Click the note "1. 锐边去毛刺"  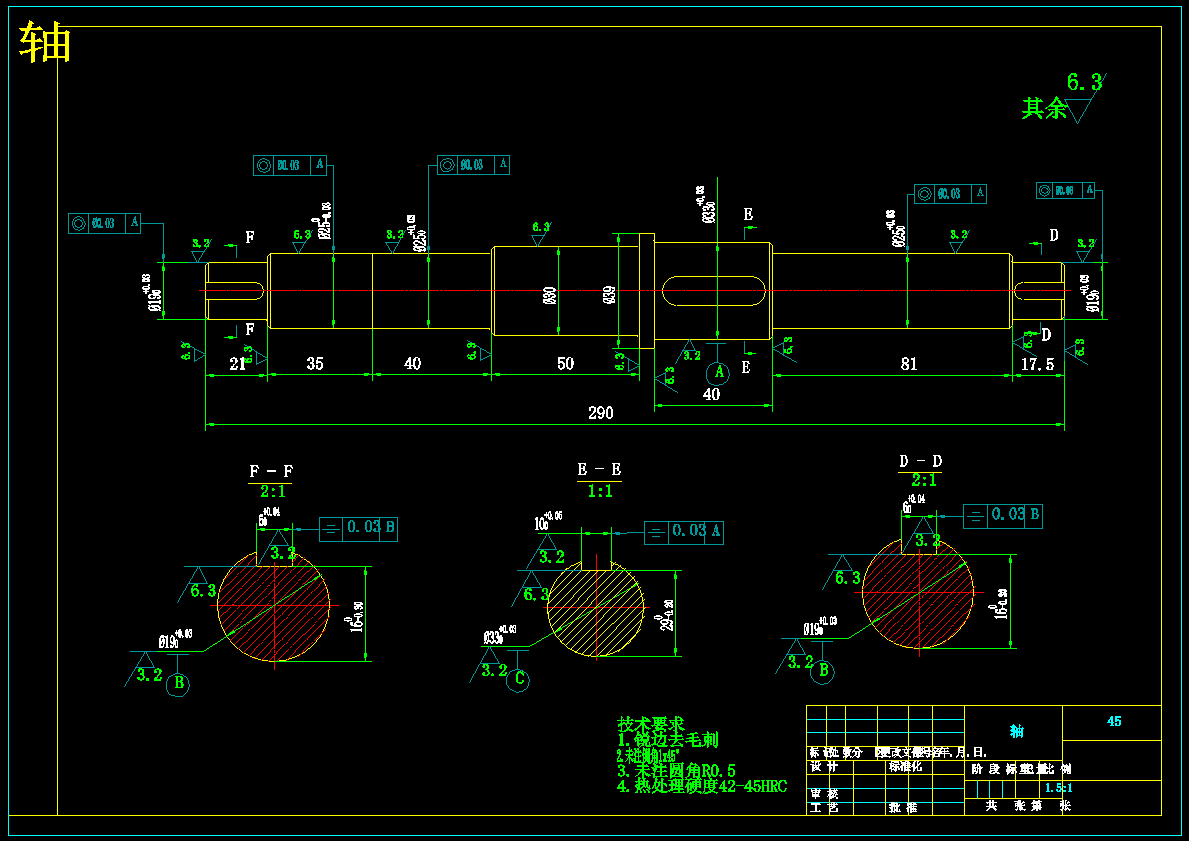(668, 740)
